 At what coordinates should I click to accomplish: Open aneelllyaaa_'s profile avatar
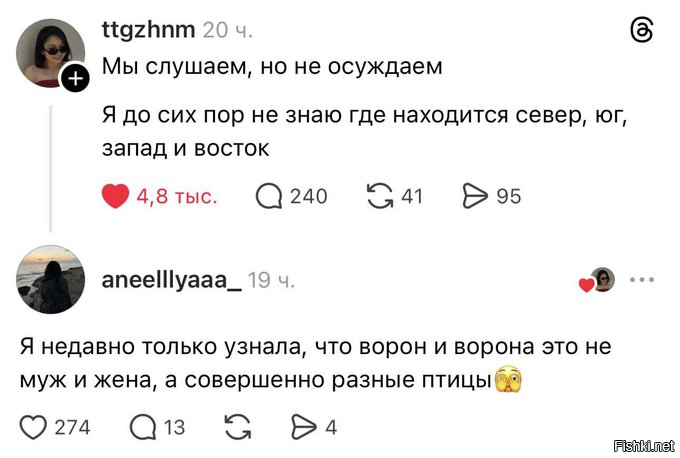[x=49, y=280]
